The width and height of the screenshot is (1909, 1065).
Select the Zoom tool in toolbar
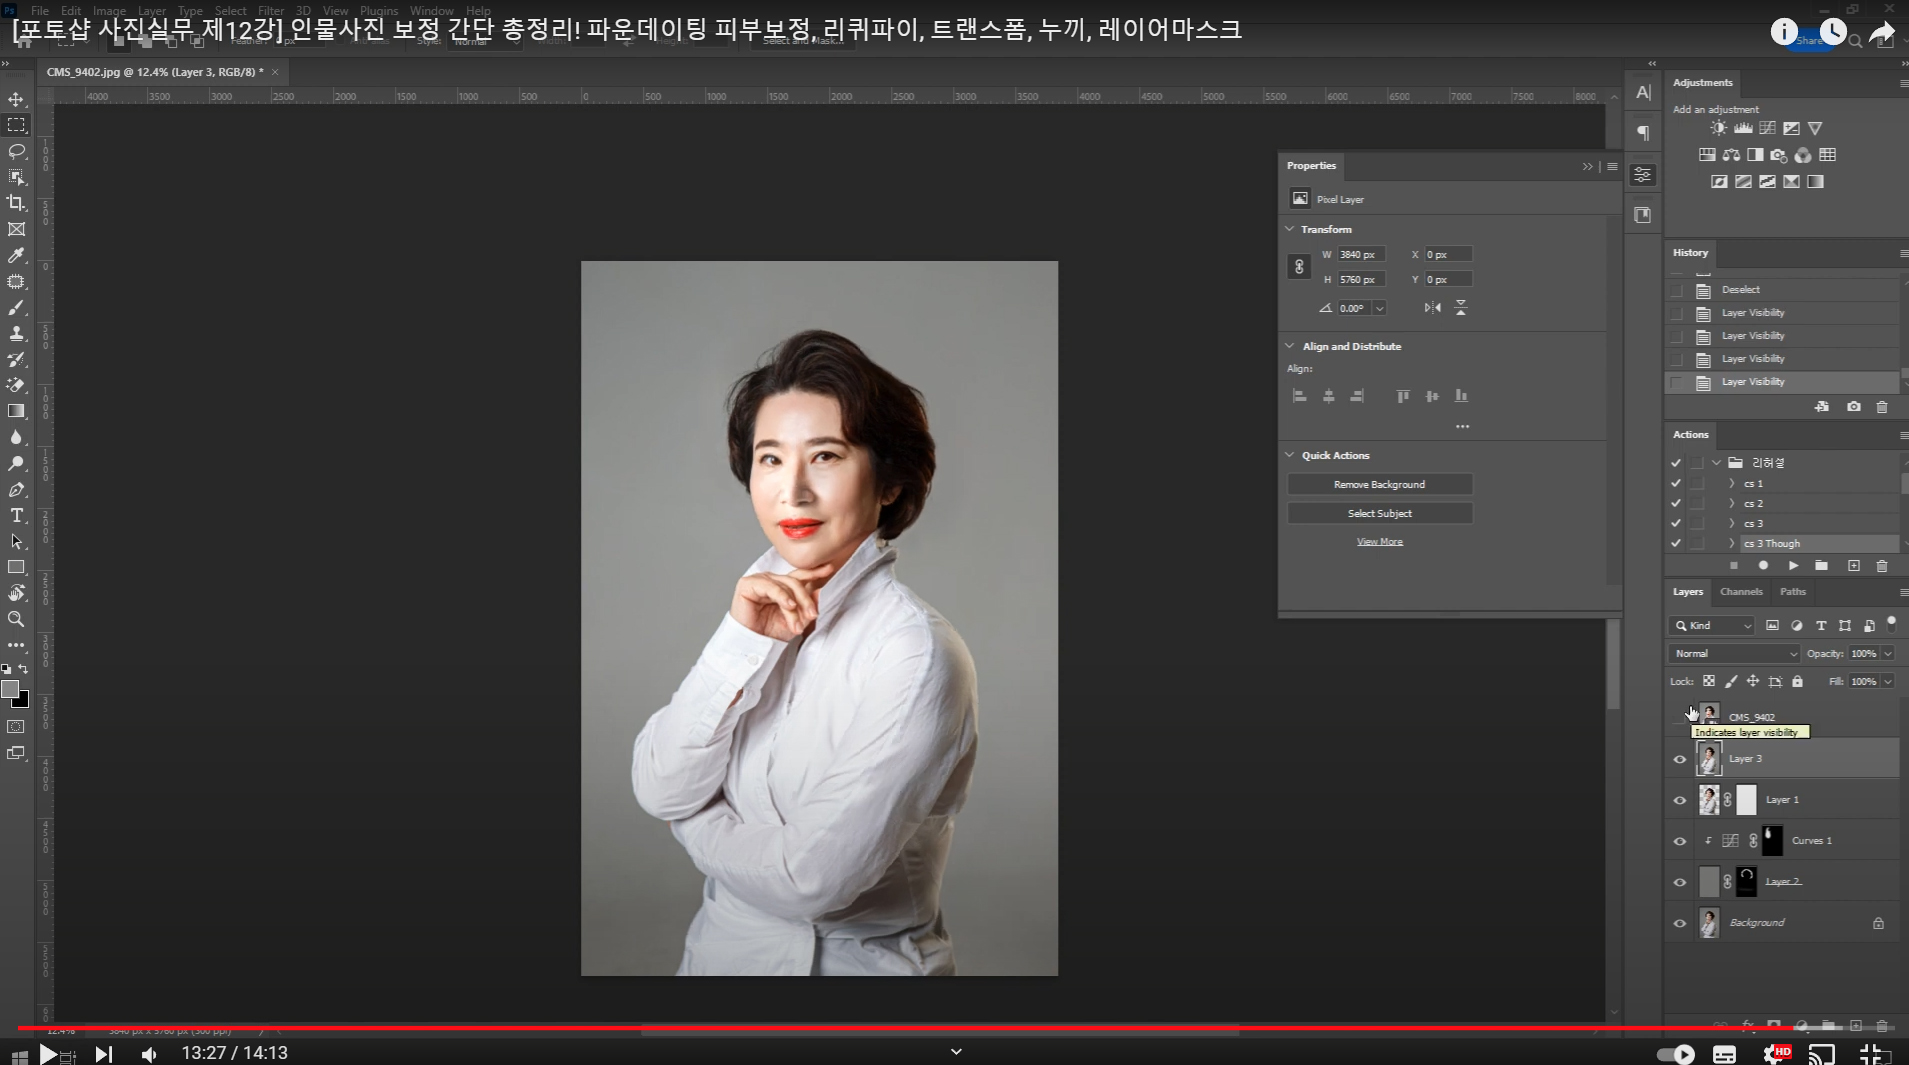pyautogui.click(x=16, y=619)
